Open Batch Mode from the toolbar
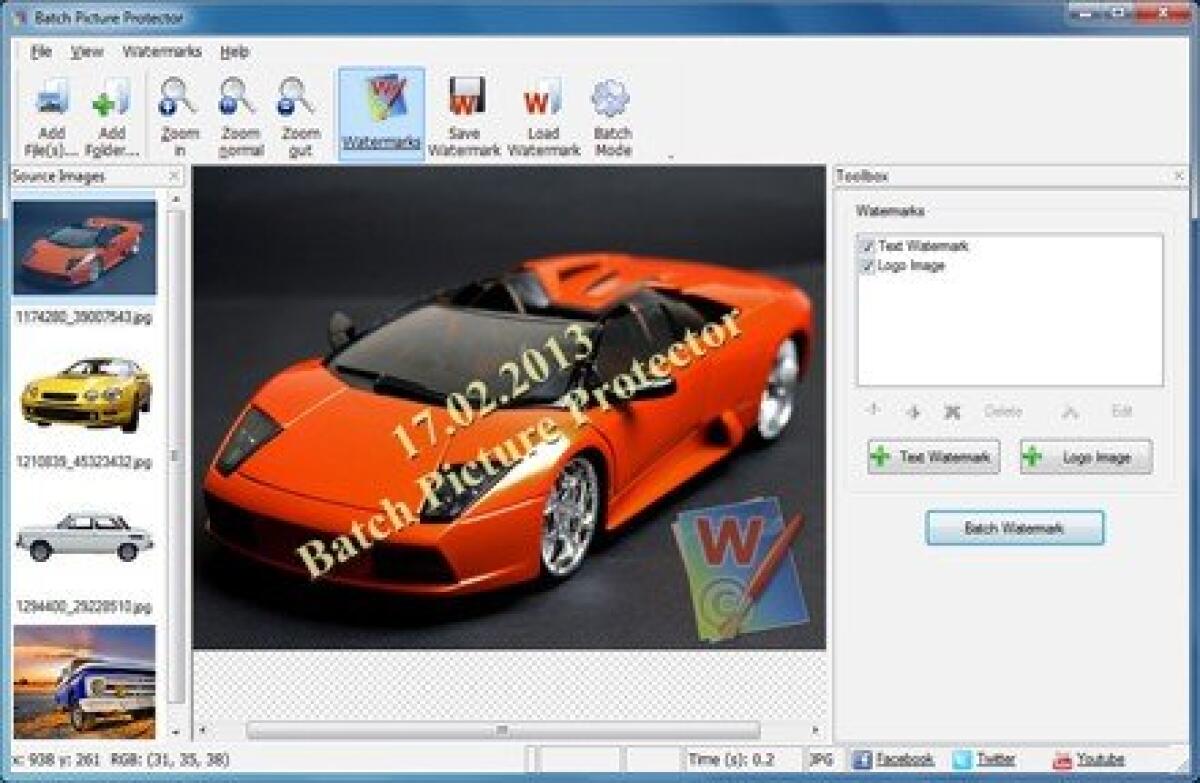 coord(613,110)
